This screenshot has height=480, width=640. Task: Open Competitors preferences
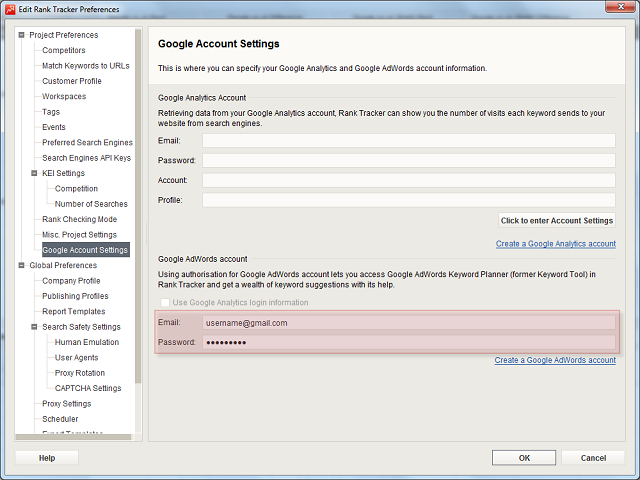point(64,50)
